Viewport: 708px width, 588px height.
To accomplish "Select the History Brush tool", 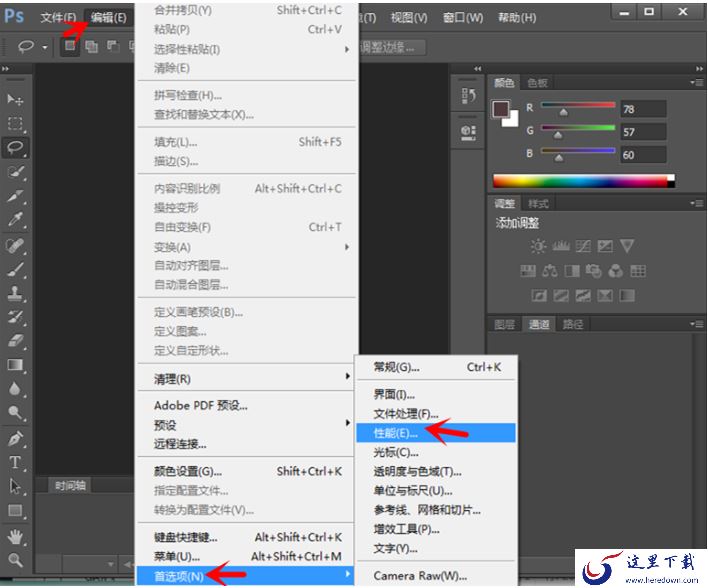I will (15, 317).
